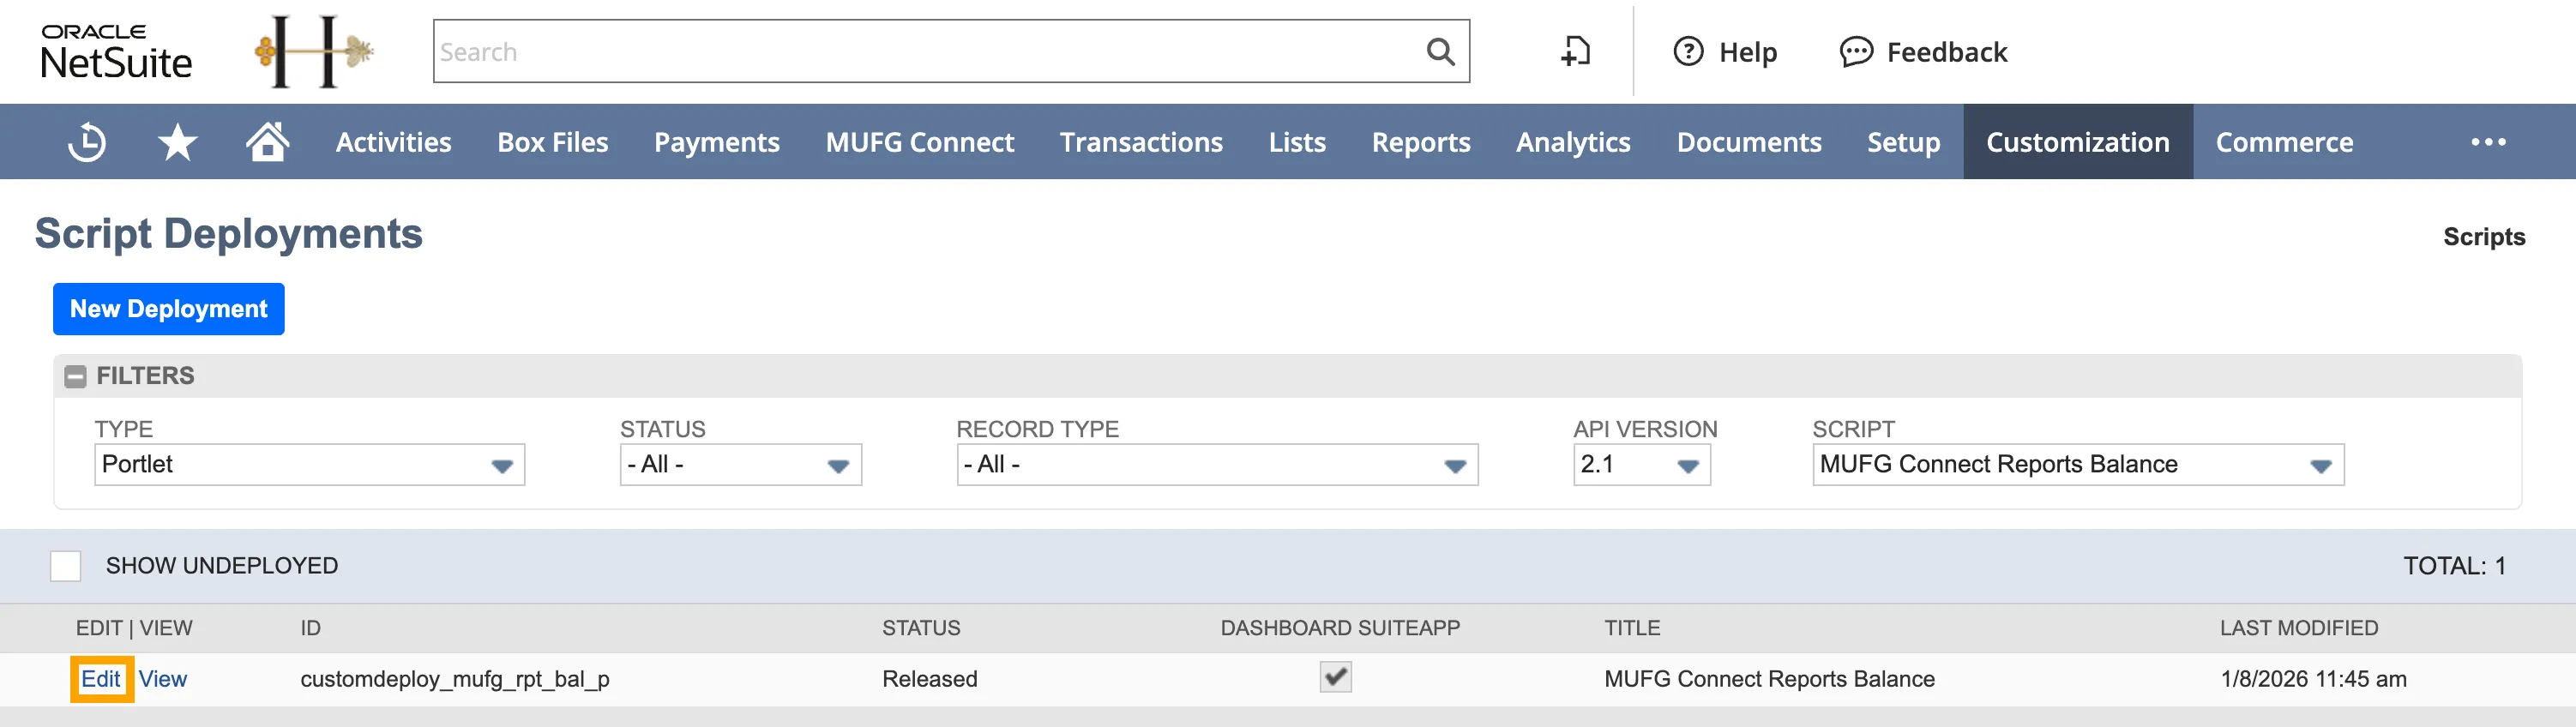Open the Lists menu
The width and height of the screenshot is (2576, 727).
tap(1297, 142)
